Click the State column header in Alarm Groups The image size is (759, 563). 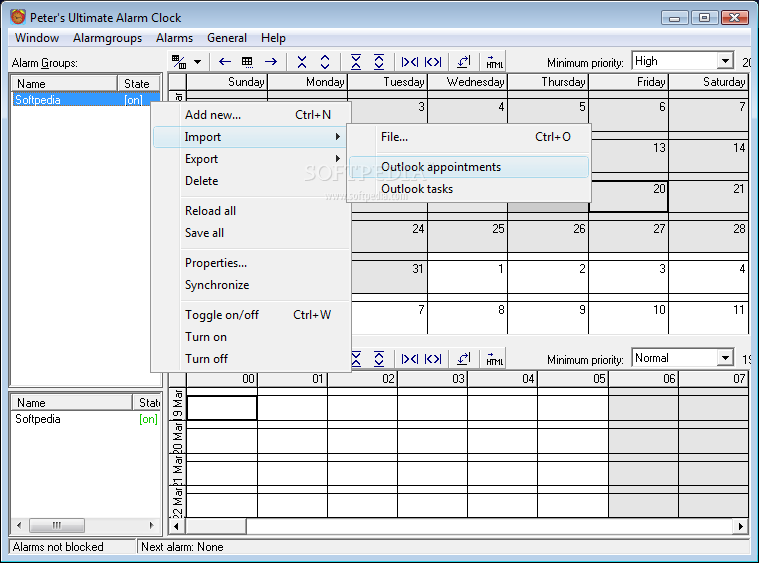point(138,83)
